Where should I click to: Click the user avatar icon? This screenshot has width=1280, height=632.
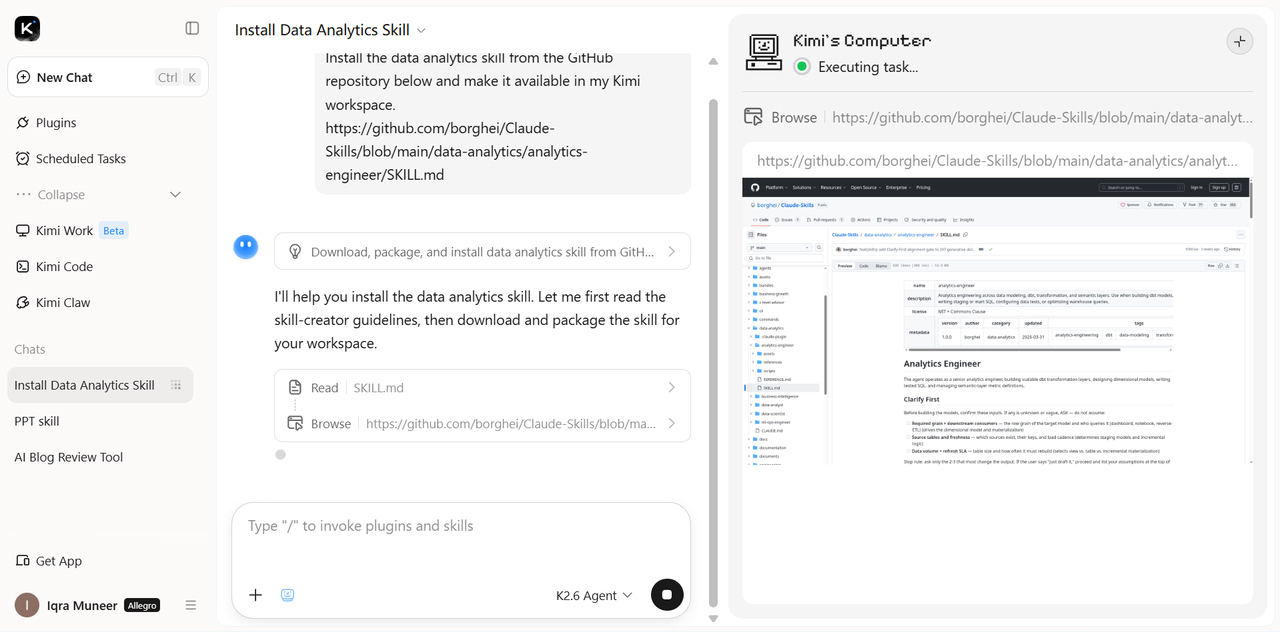27,605
